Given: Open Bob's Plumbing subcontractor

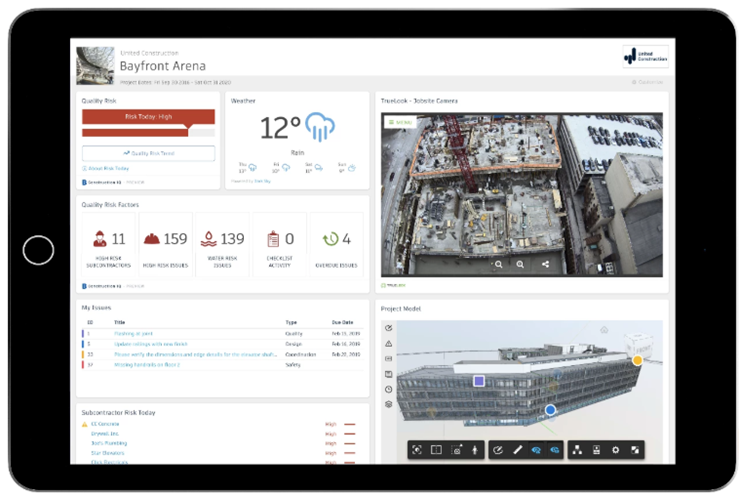Looking at the screenshot, I should click(x=109, y=444).
